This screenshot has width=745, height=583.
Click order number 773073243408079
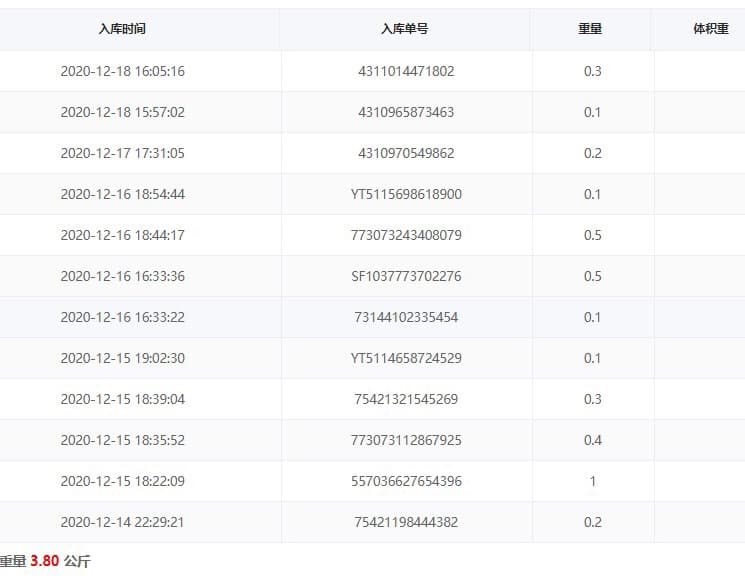pos(406,235)
